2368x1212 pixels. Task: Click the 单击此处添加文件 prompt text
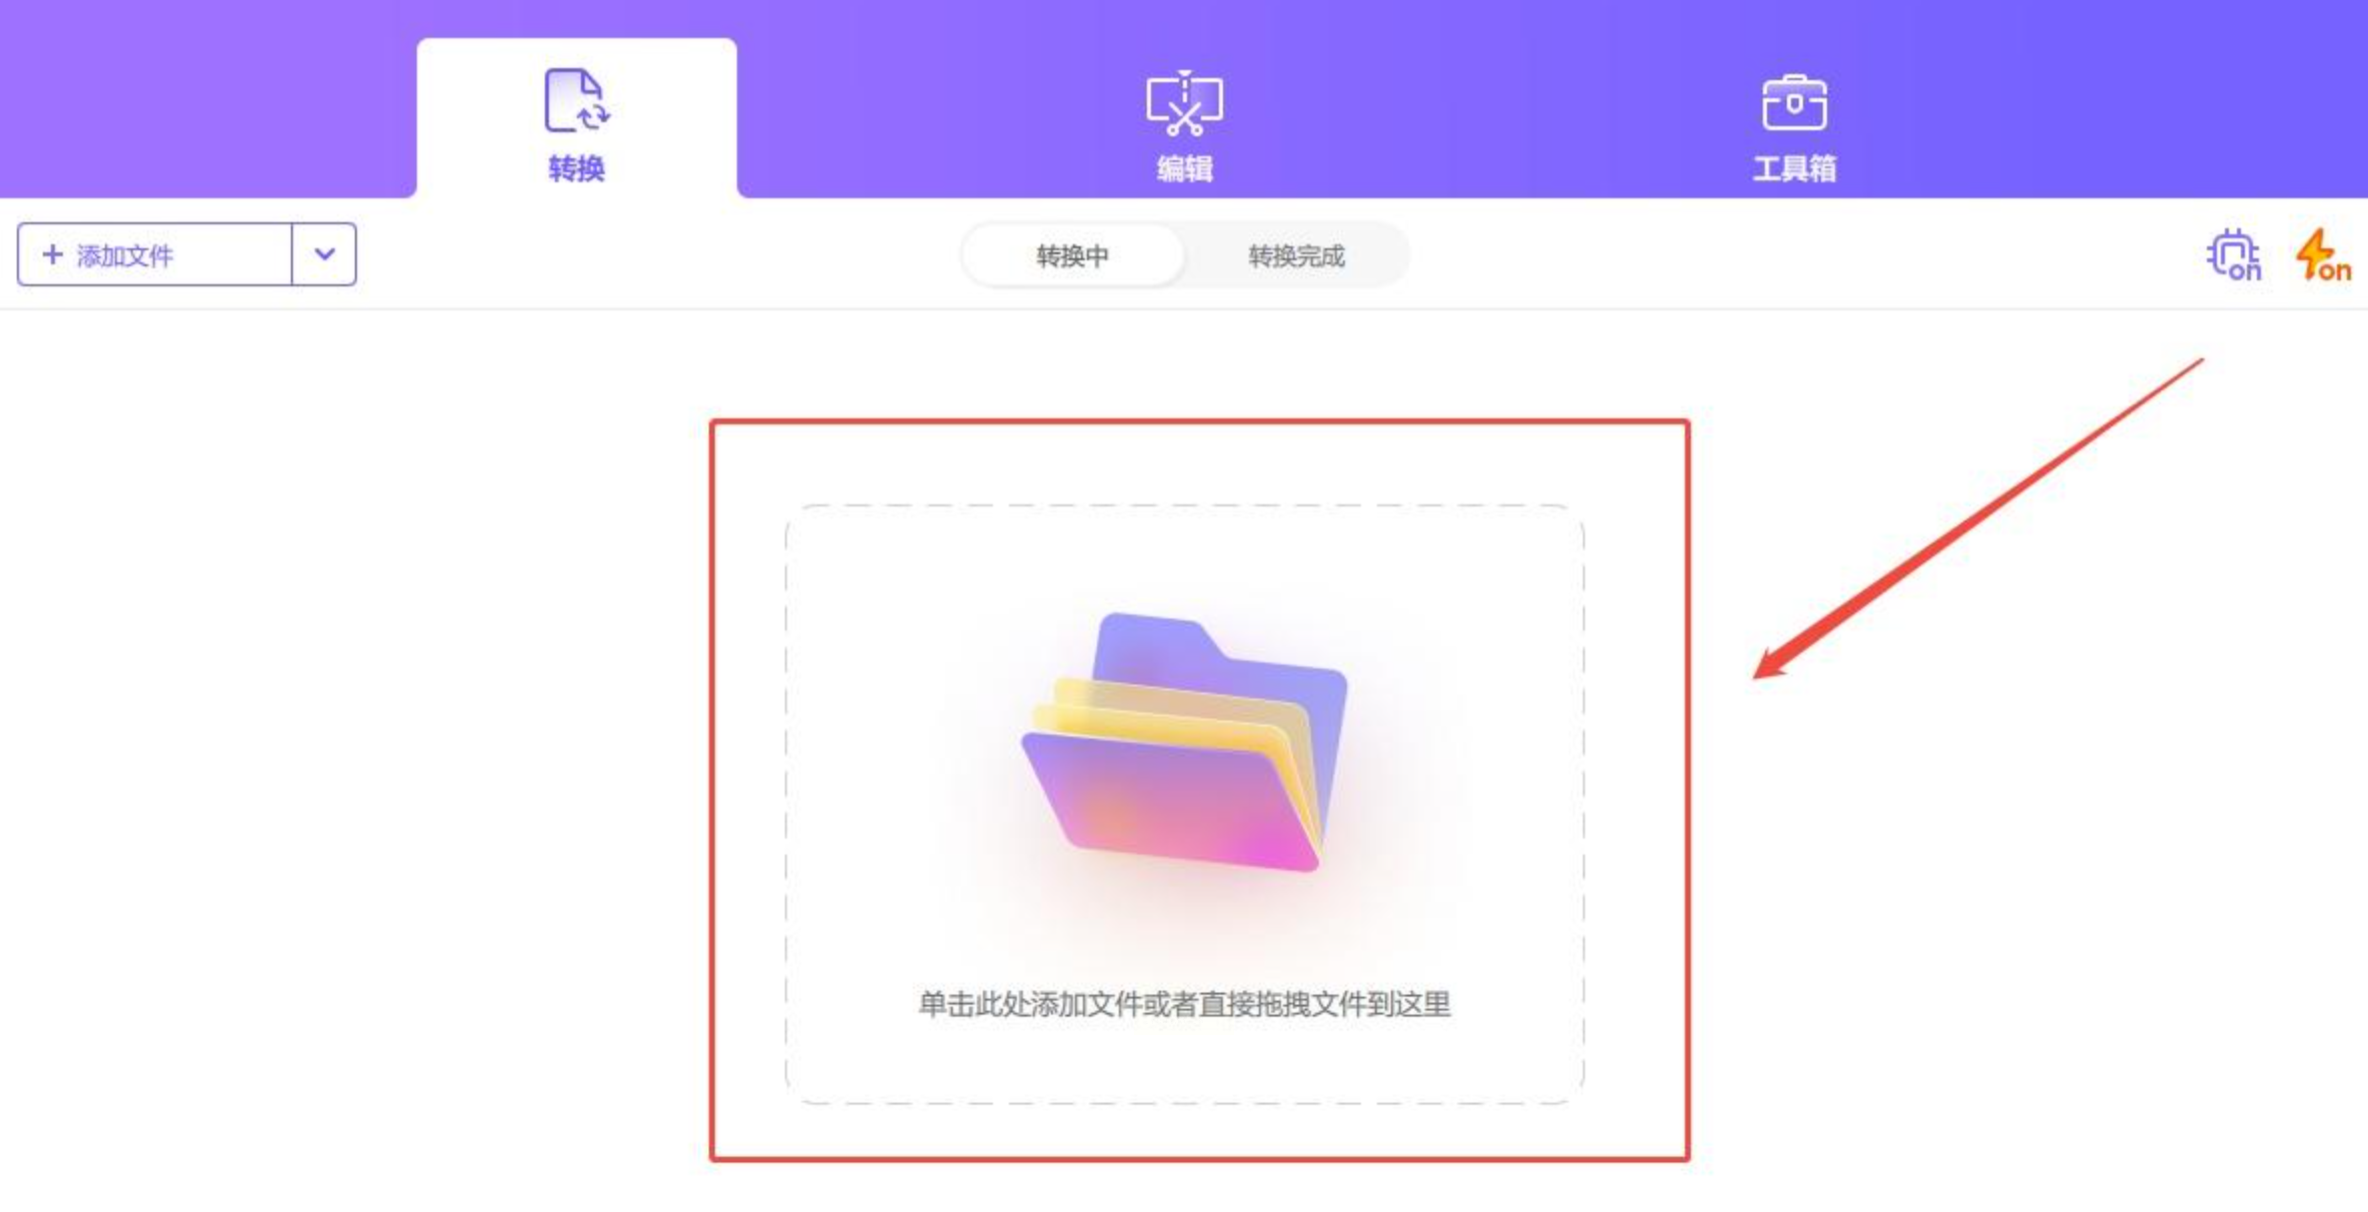[x=1184, y=1004]
